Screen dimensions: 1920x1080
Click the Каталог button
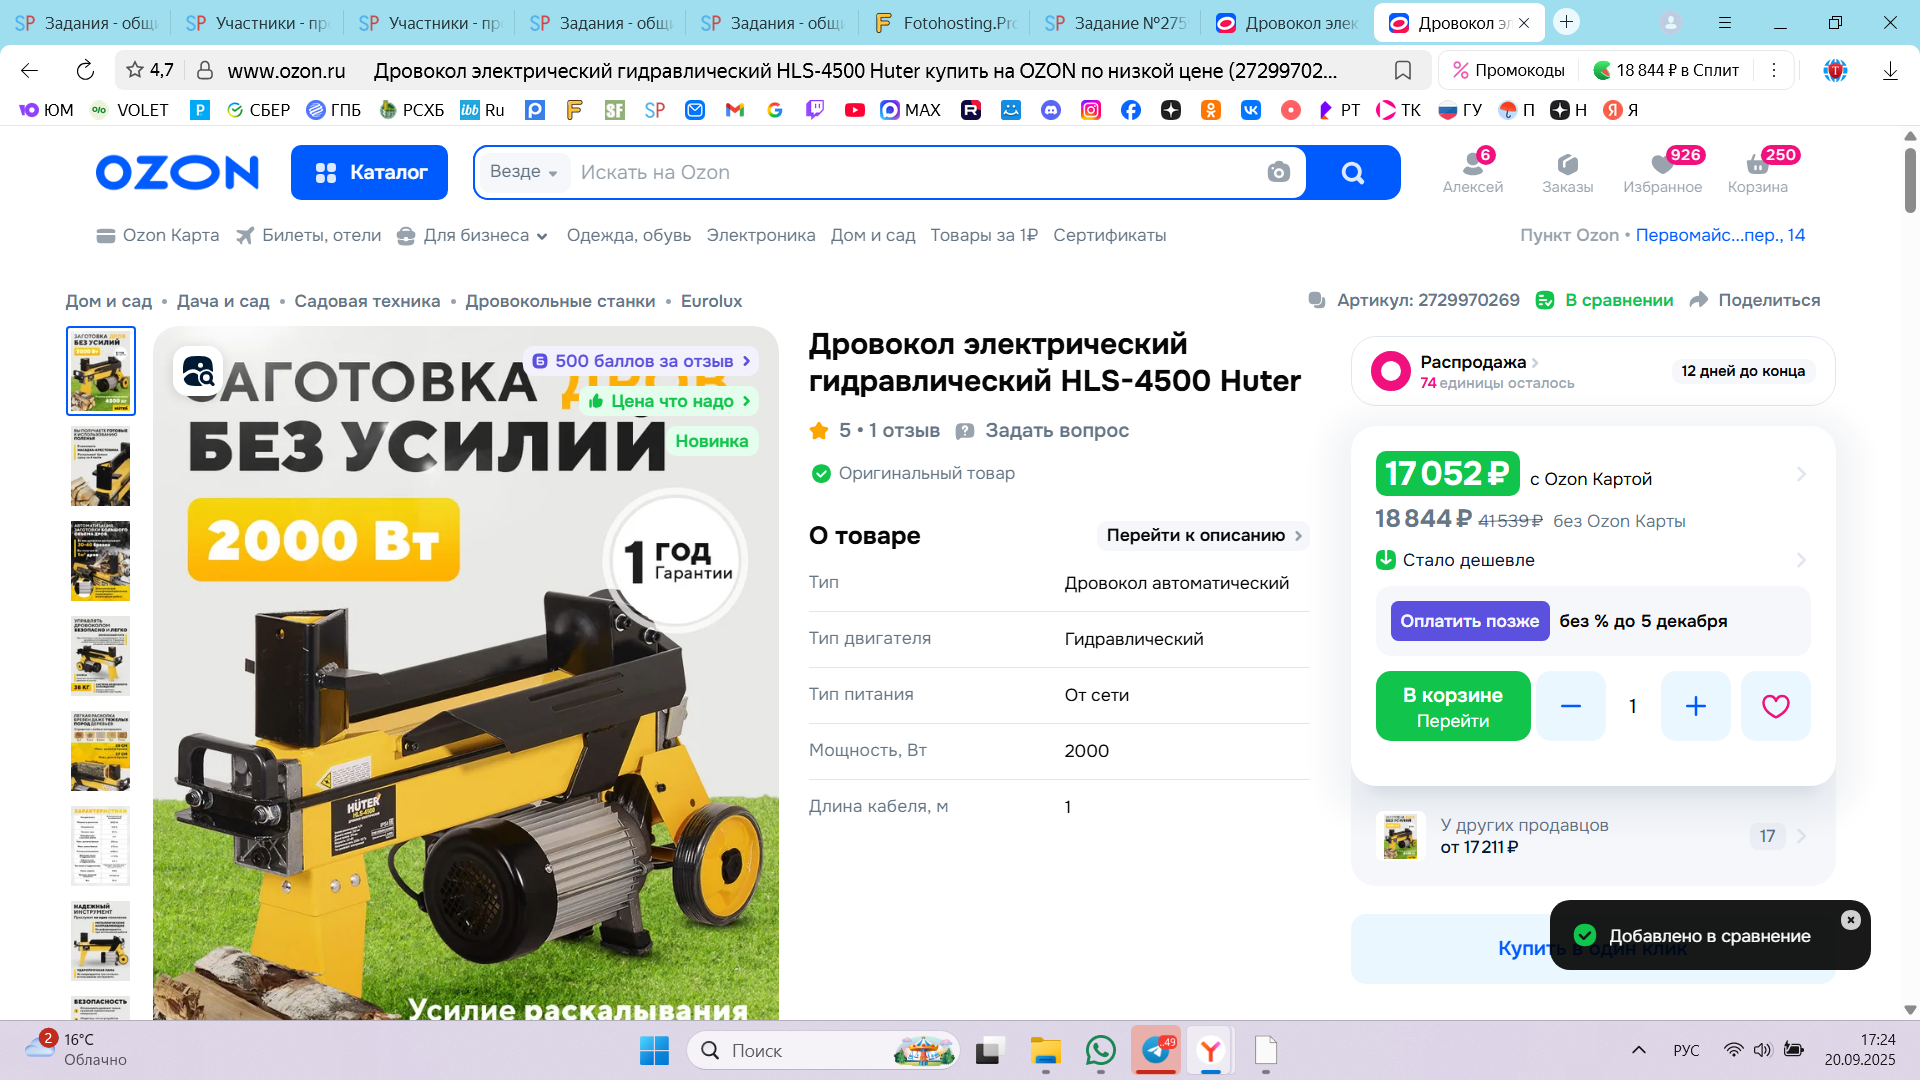point(369,172)
